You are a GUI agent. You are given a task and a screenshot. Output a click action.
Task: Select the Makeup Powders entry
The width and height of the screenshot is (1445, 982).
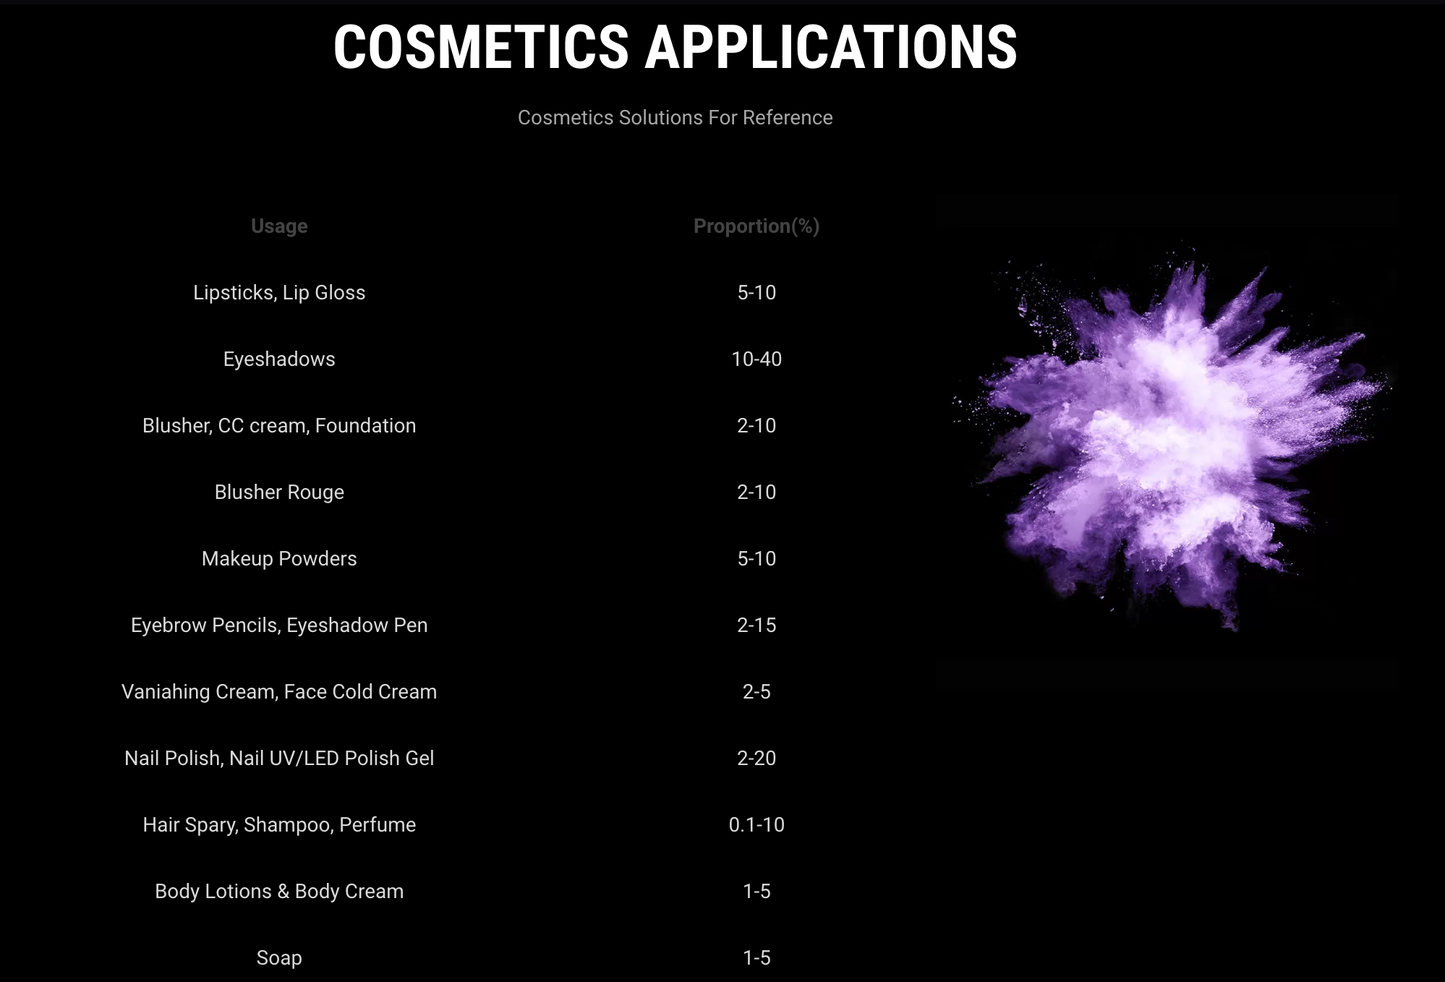coord(279,559)
